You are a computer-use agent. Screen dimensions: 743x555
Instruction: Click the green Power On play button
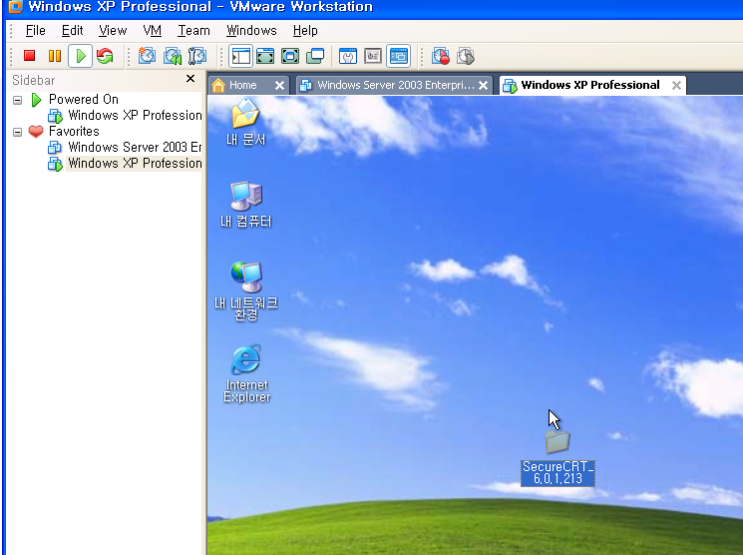pyautogui.click(x=81, y=56)
